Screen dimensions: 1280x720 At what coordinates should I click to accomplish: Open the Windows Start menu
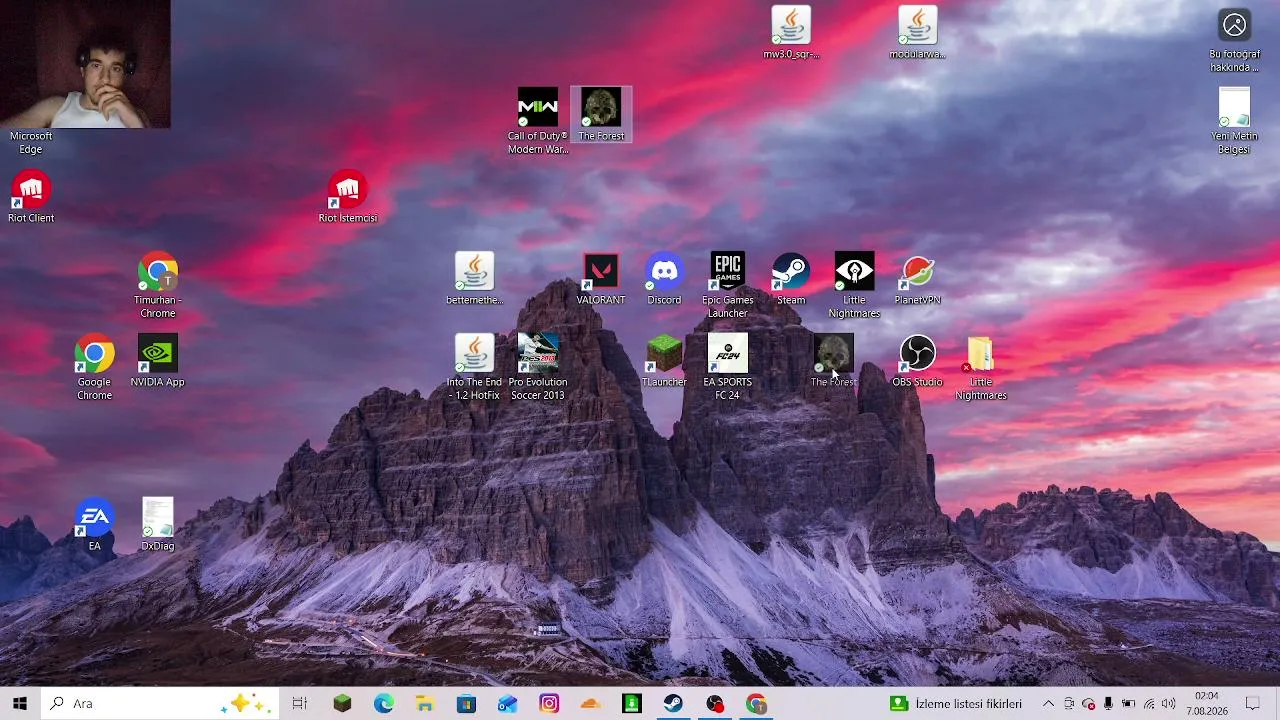pos(20,704)
